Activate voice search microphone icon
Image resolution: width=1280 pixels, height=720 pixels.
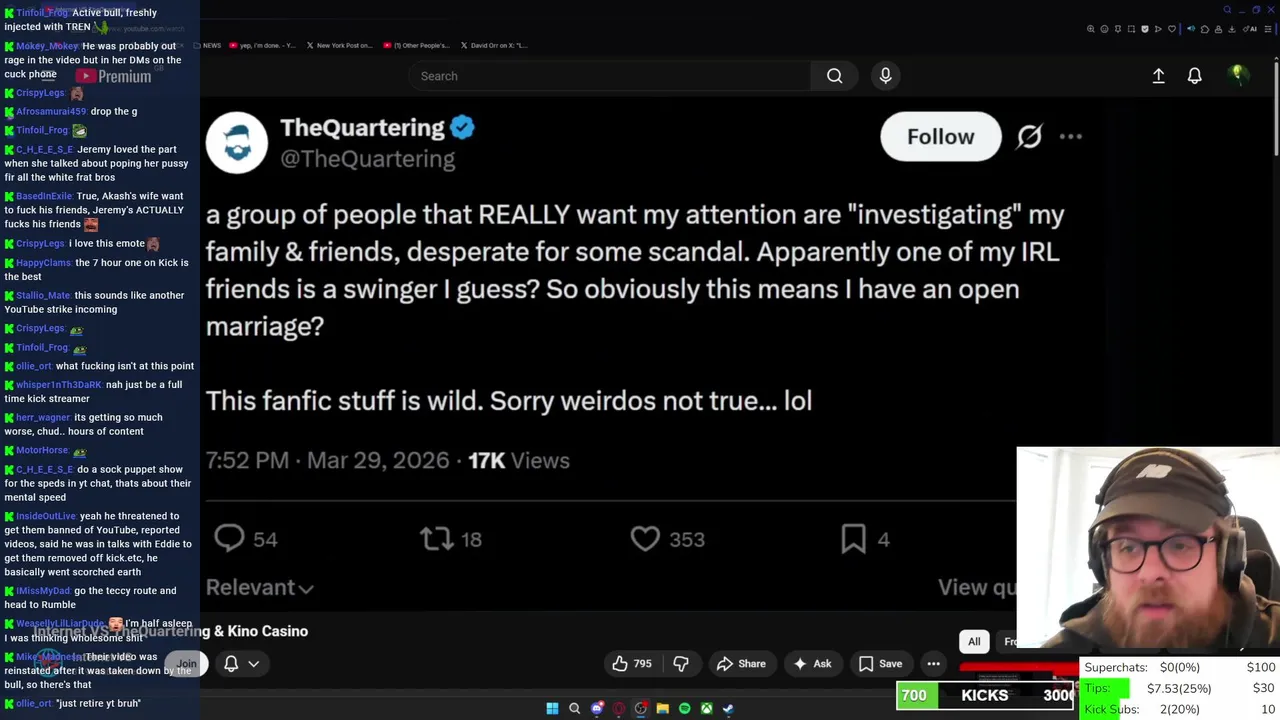point(885,76)
